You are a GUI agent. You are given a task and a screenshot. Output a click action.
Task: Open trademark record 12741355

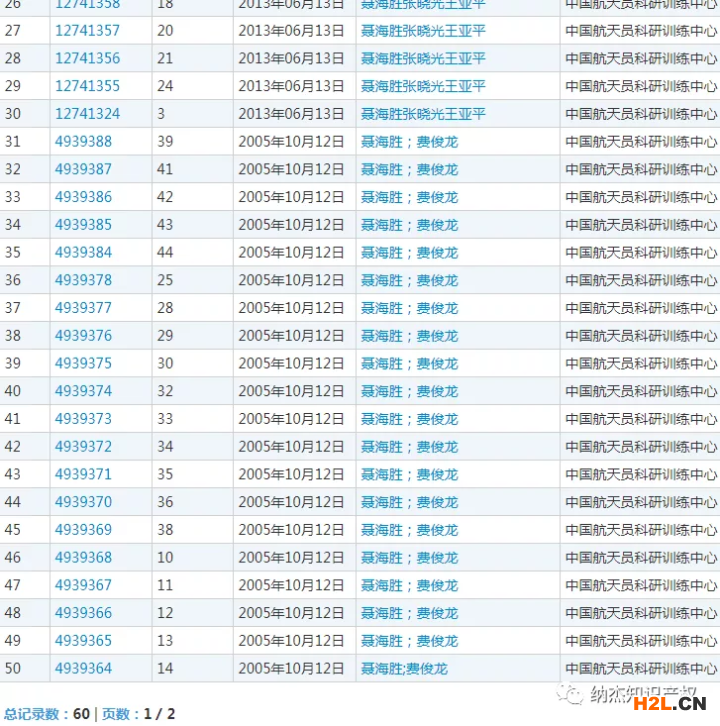pyautogui.click(x=87, y=86)
